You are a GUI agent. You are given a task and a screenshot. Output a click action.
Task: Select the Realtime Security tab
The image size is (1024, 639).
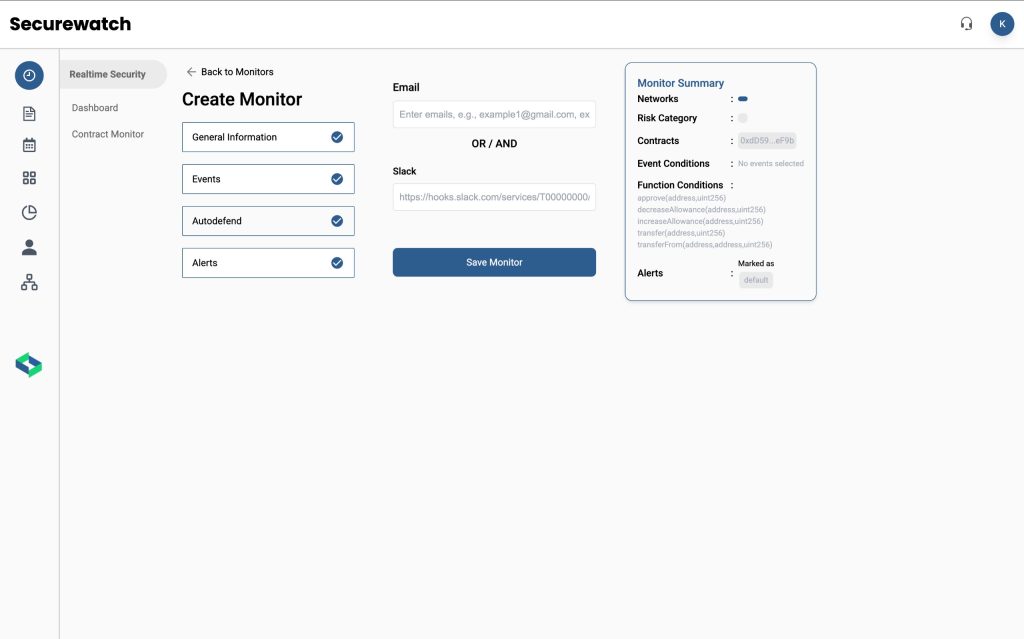pyautogui.click(x=108, y=74)
